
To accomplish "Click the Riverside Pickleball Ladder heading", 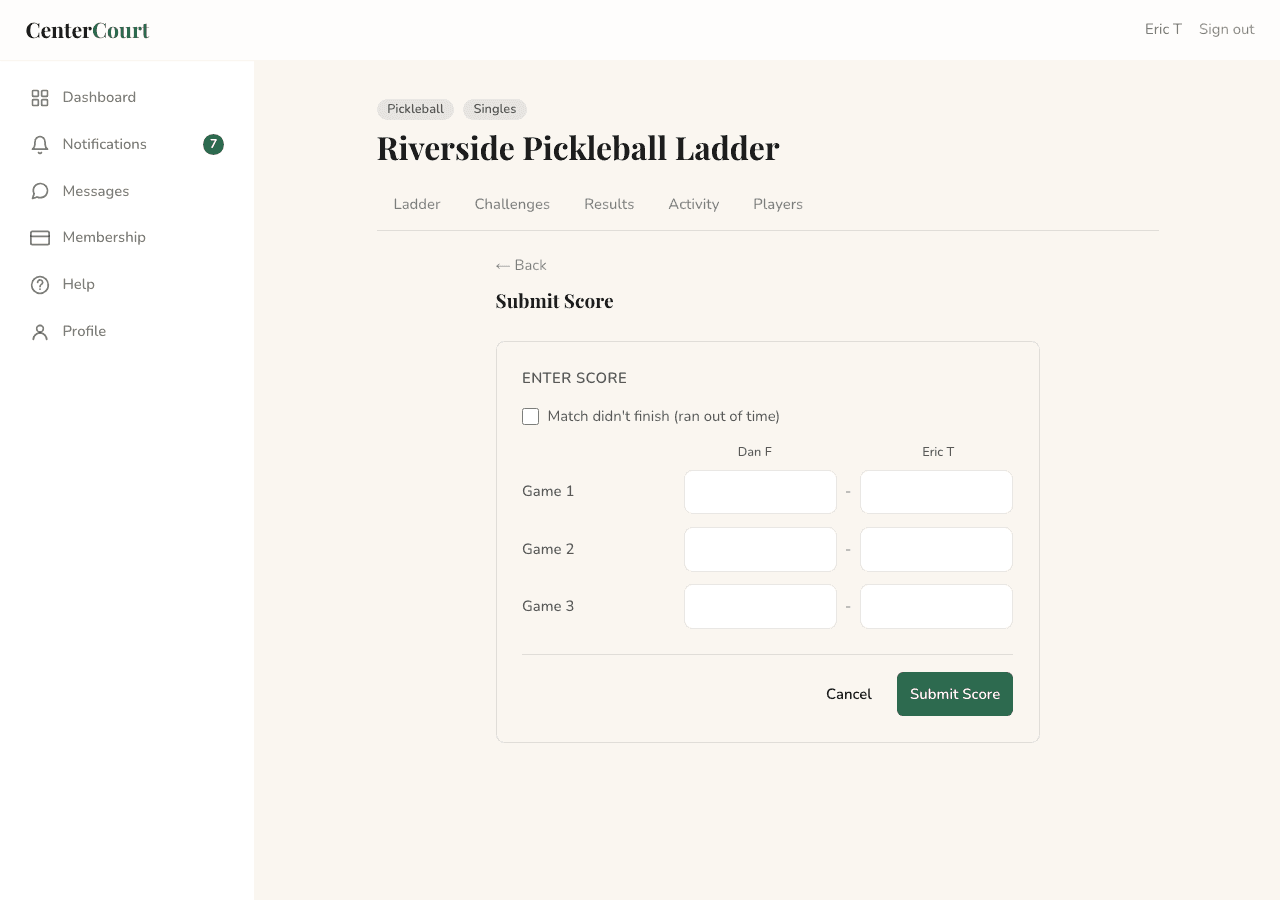I will [578, 148].
